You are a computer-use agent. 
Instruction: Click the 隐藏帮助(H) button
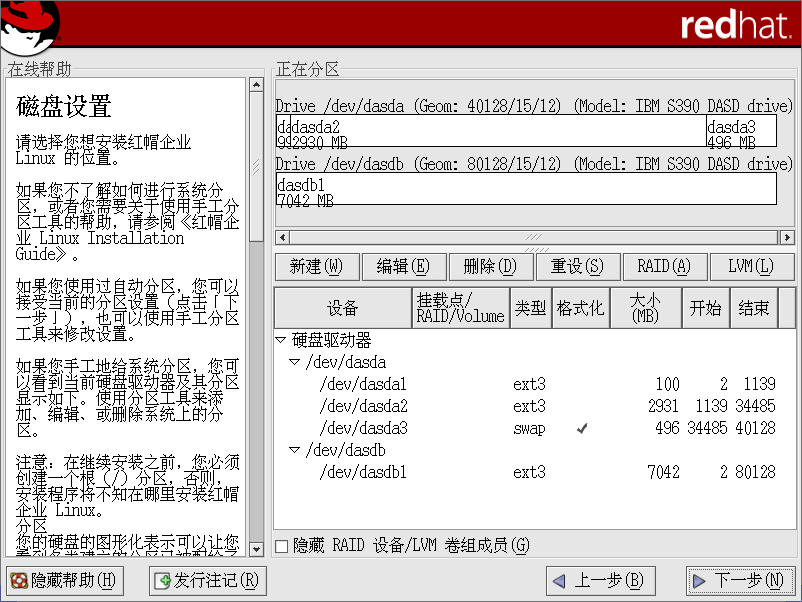click(x=65, y=581)
